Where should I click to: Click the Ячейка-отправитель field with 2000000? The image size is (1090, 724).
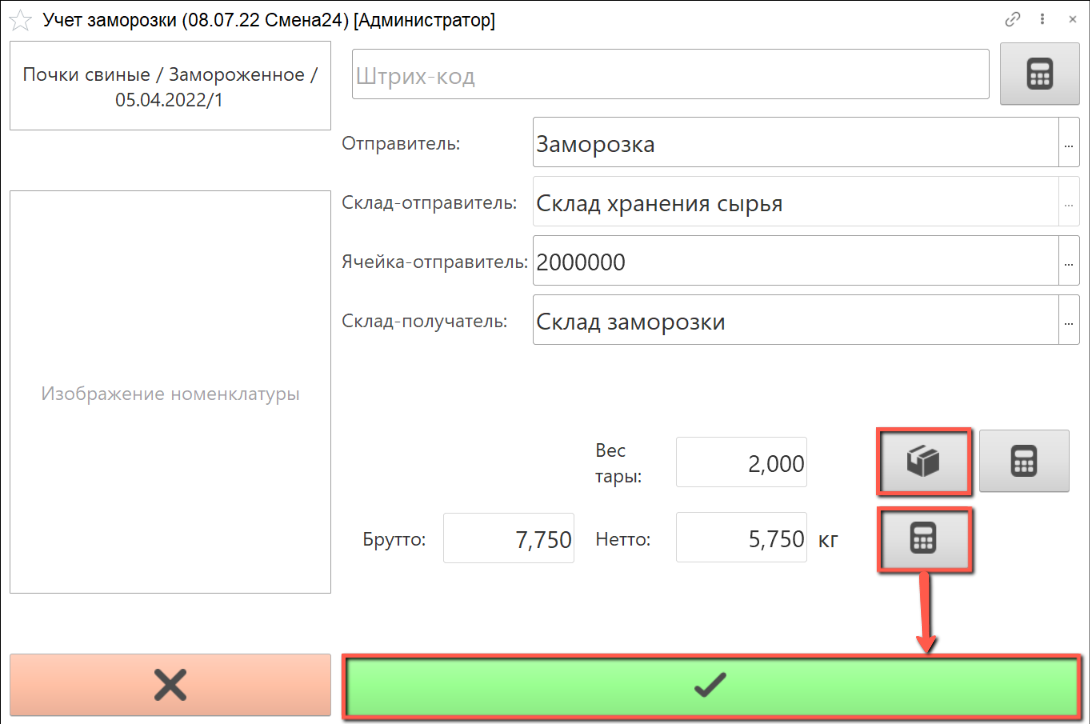coord(795,263)
